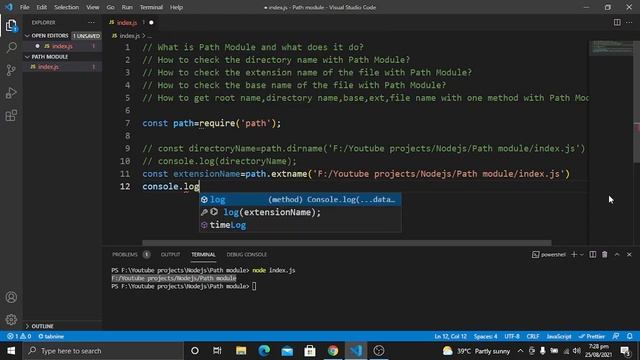640x360 pixels.
Task: Select index.js under Open Editors
Action: coord(62,46)
